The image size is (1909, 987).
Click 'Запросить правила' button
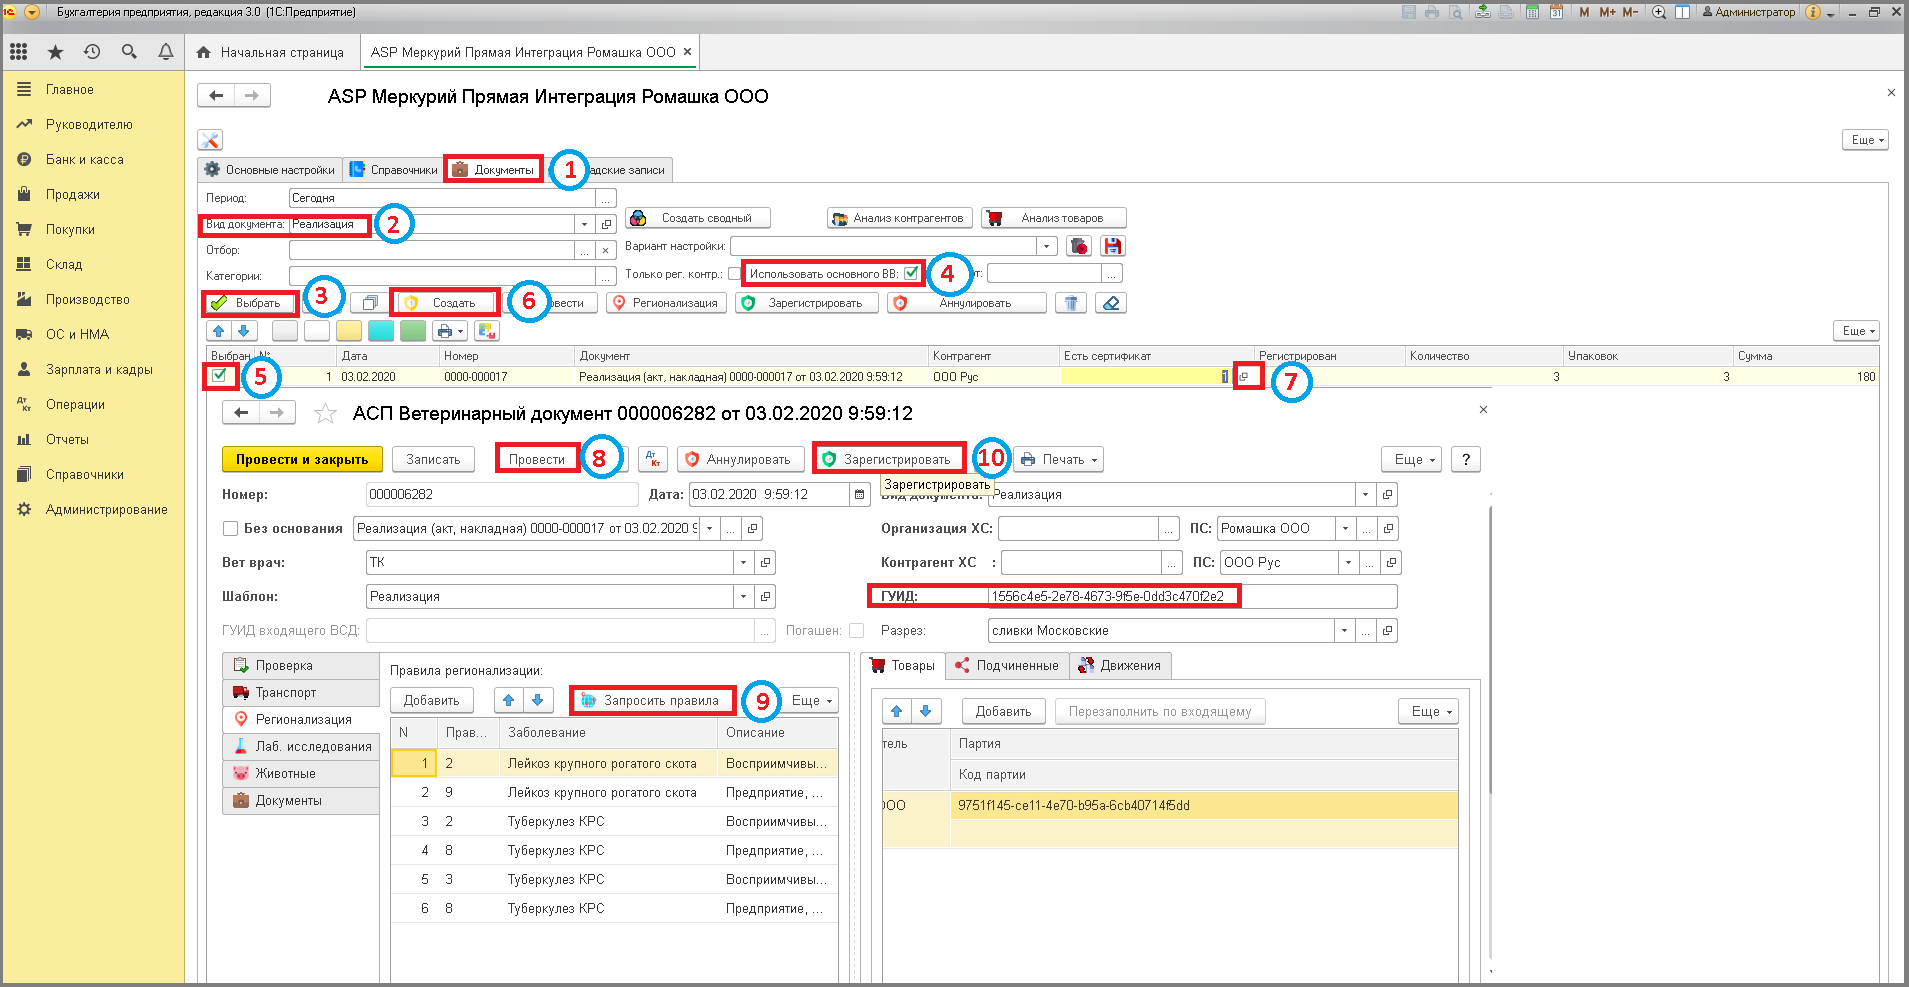tap(651, 701)
